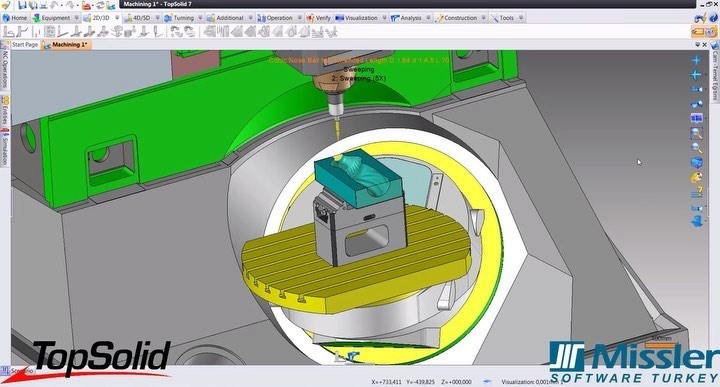This screenshot has width=720, height=387.
Task: Click the blue plus icon at viewport top
Action: tap(697, 60)
